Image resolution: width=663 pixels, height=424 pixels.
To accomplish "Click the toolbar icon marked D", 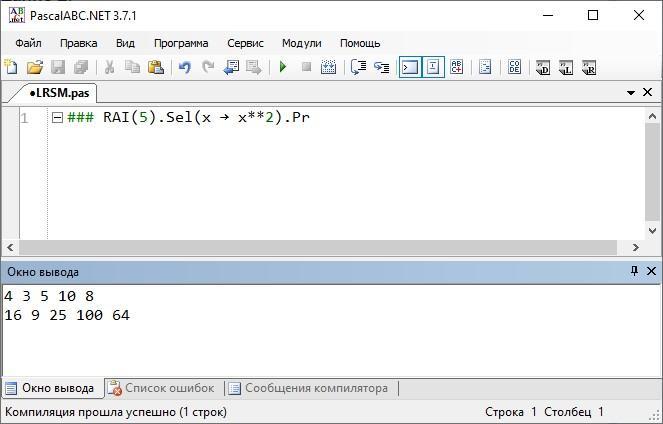I will coord(543,68).
